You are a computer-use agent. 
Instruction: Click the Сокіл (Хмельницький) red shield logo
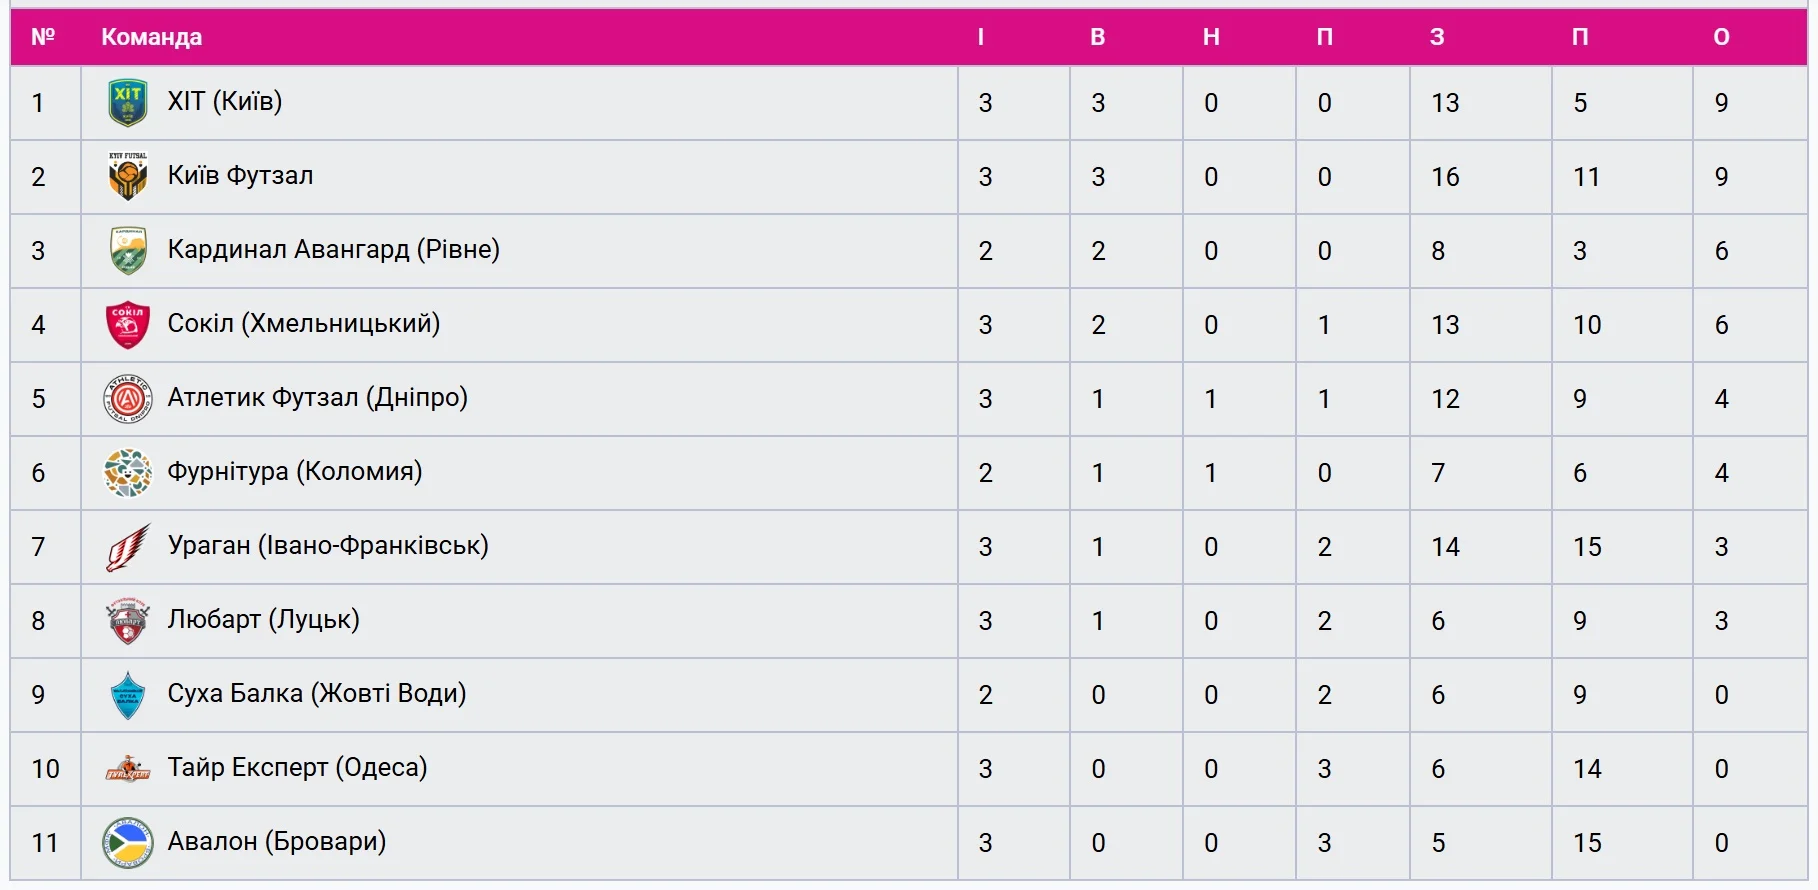click(128, 325)
